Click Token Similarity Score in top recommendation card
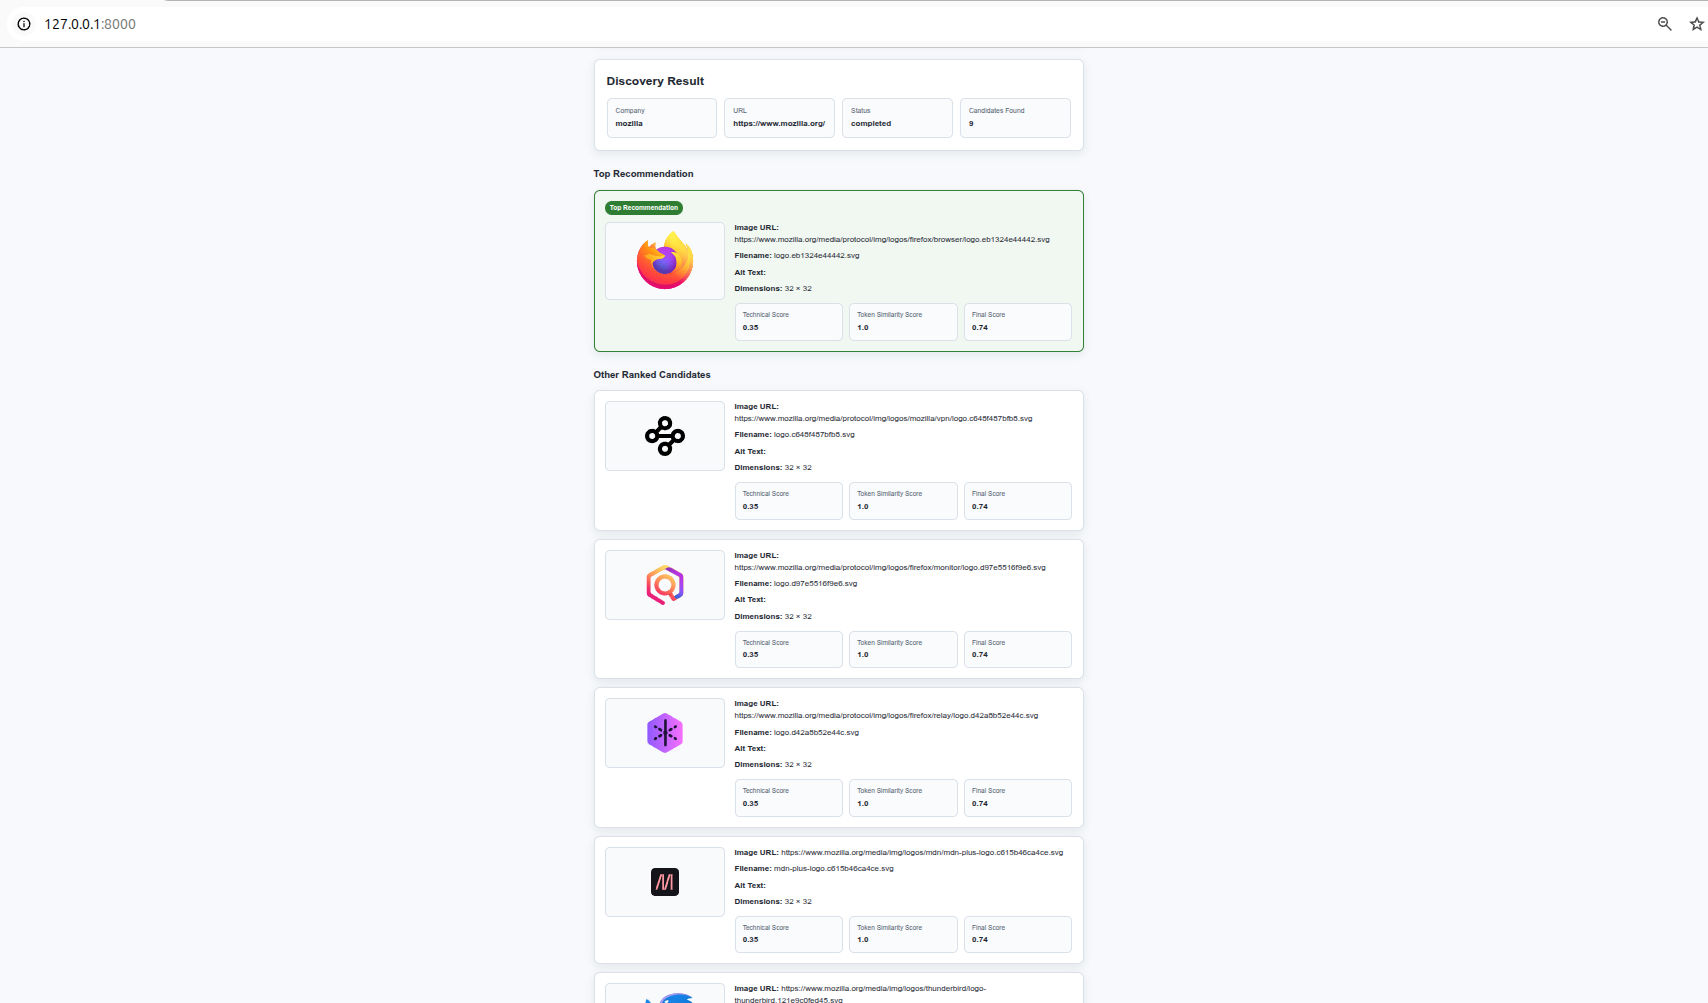The image size is (1708, 1003). point(903,322)
